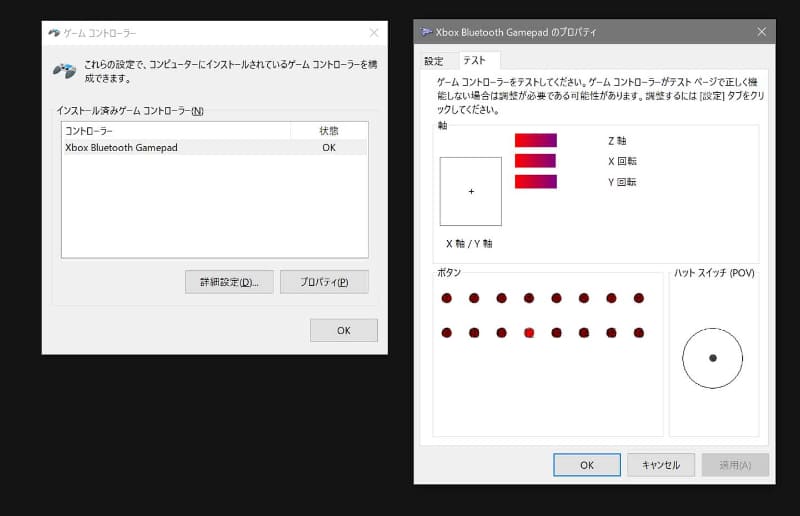The height and width of the screenshot is (516, 800).
Task: Click the X 軸 / Y 軸 label
Action: 469,243
